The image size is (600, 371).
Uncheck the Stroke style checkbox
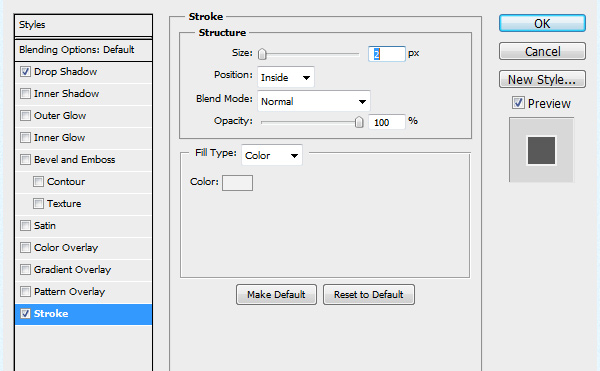[x=25, y=314]
